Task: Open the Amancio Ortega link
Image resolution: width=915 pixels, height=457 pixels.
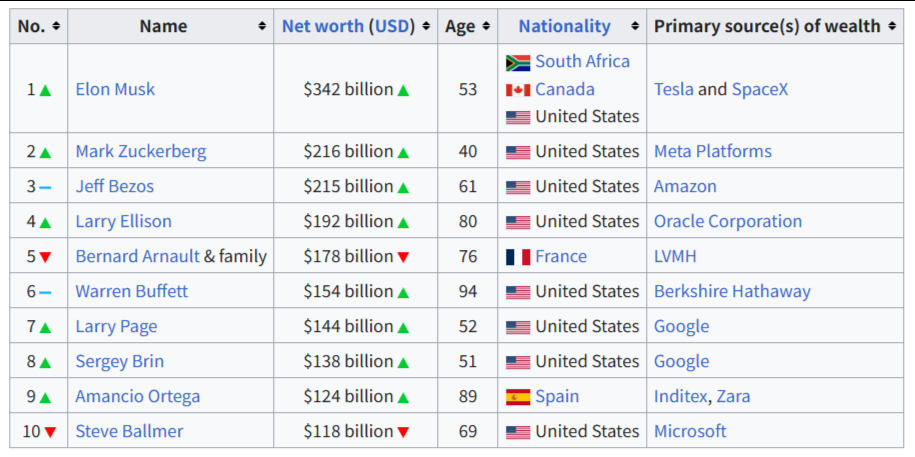Action: click(138, 396)
